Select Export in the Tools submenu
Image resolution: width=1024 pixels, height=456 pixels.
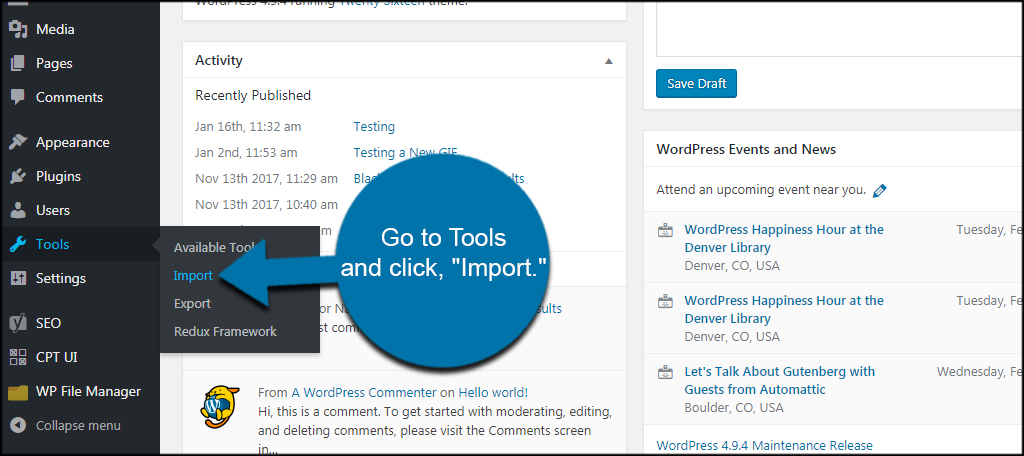point(192,304)
